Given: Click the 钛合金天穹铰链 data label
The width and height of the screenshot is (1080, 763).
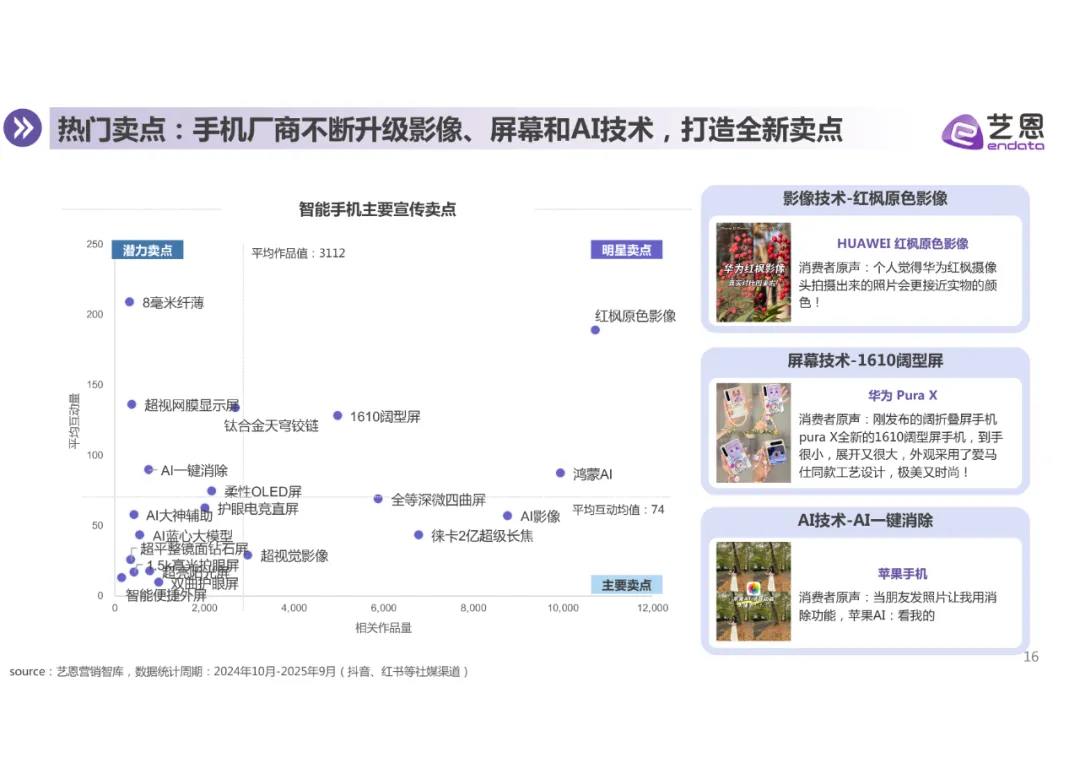Looking at the screenshot, I should pyautogui.click(x=271, y=426).
